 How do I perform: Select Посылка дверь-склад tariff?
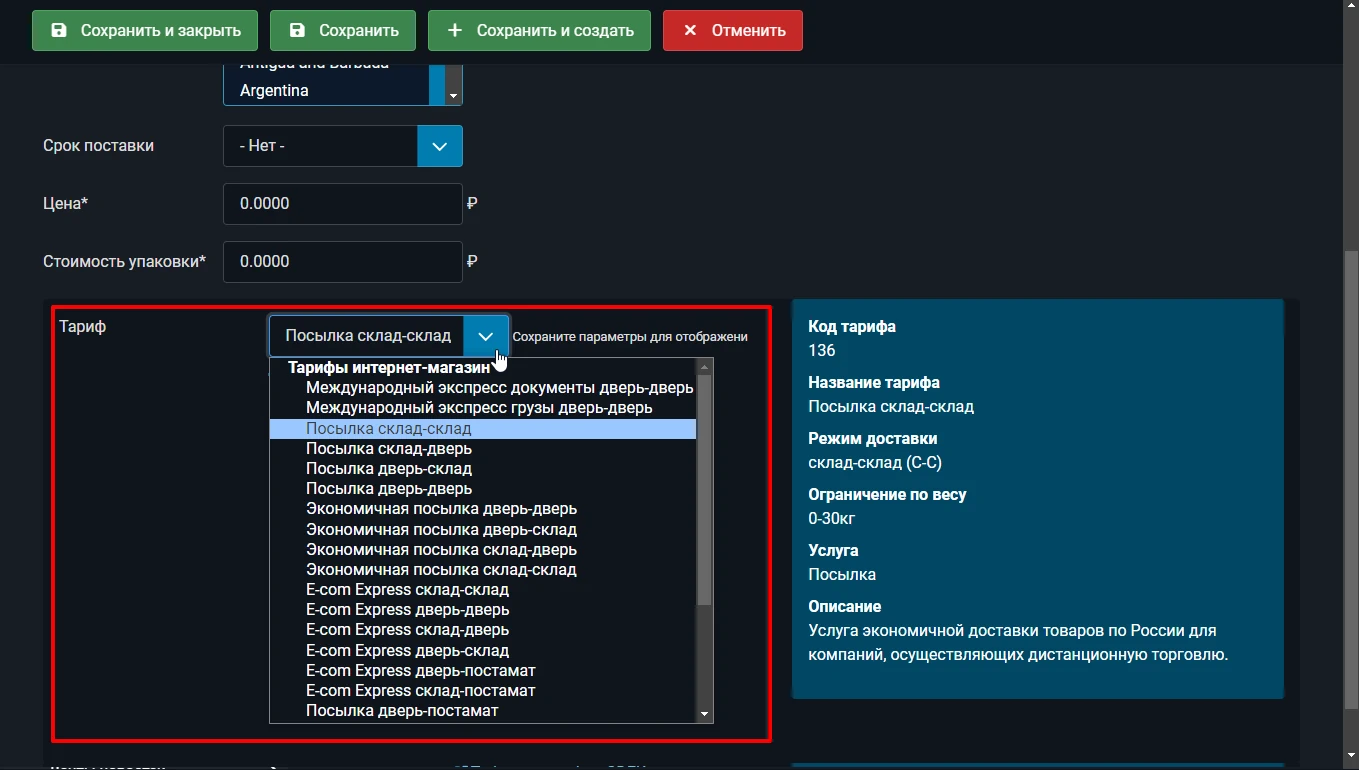(483, 469)
